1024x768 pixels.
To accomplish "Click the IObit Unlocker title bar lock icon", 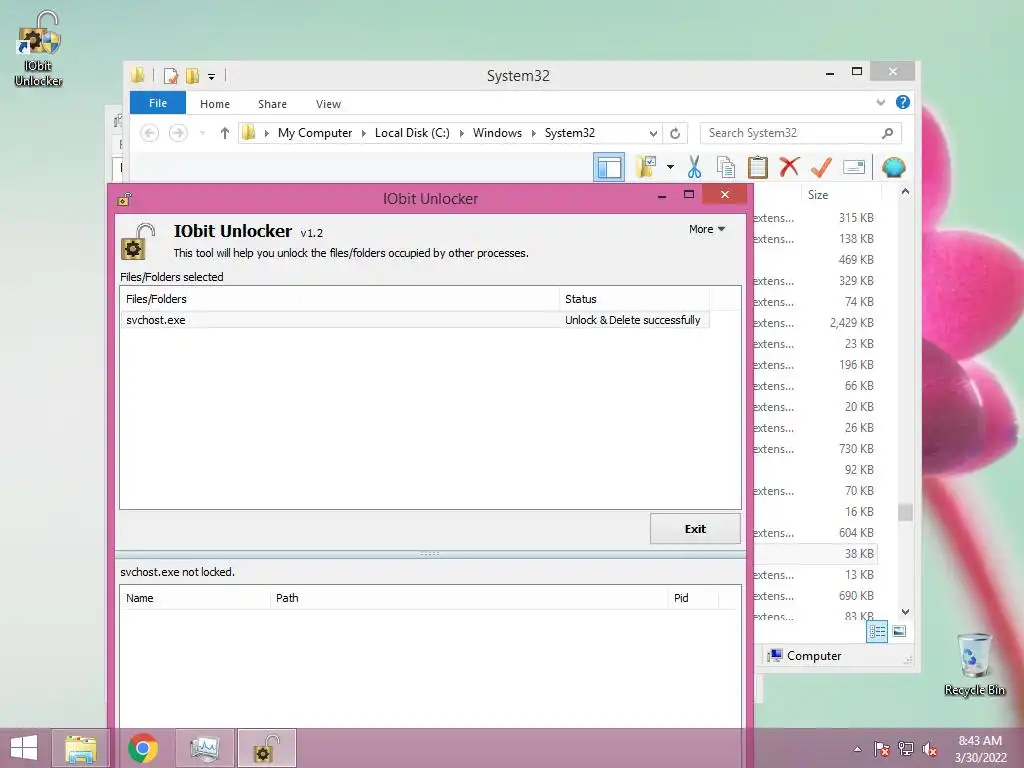I will pos(124,199).
